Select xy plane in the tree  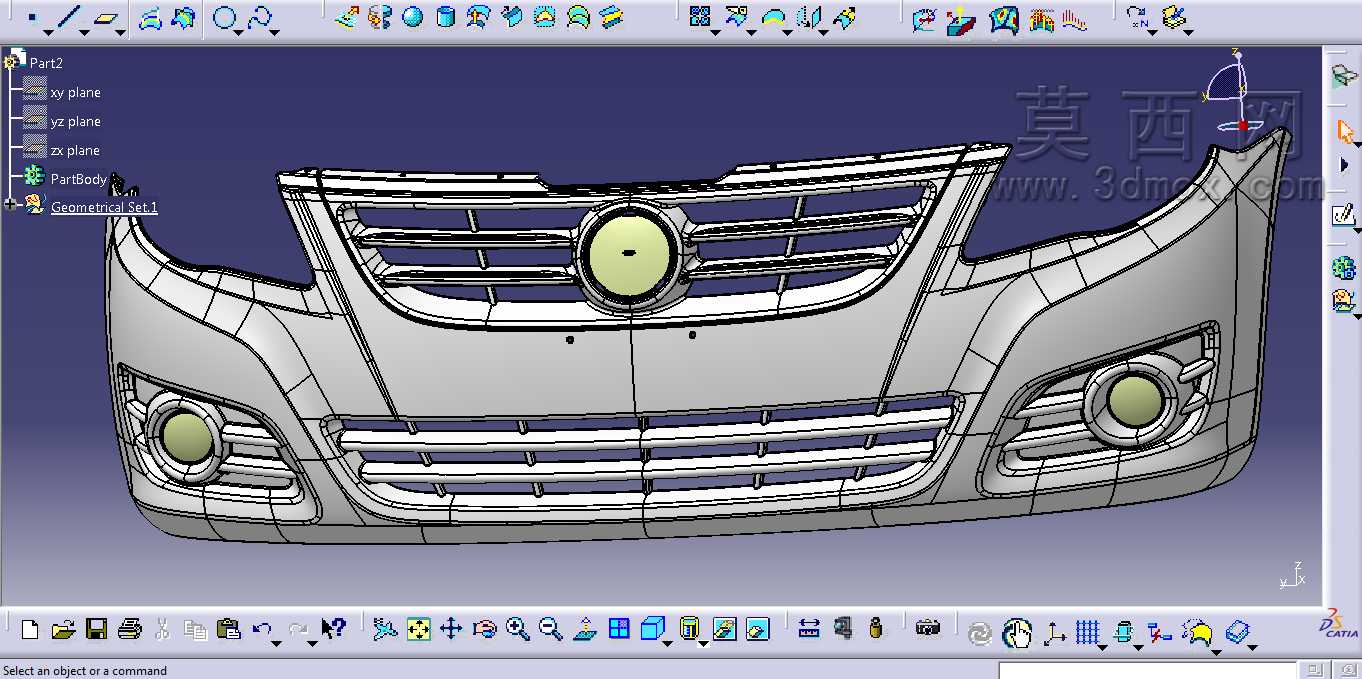(75, 92)
